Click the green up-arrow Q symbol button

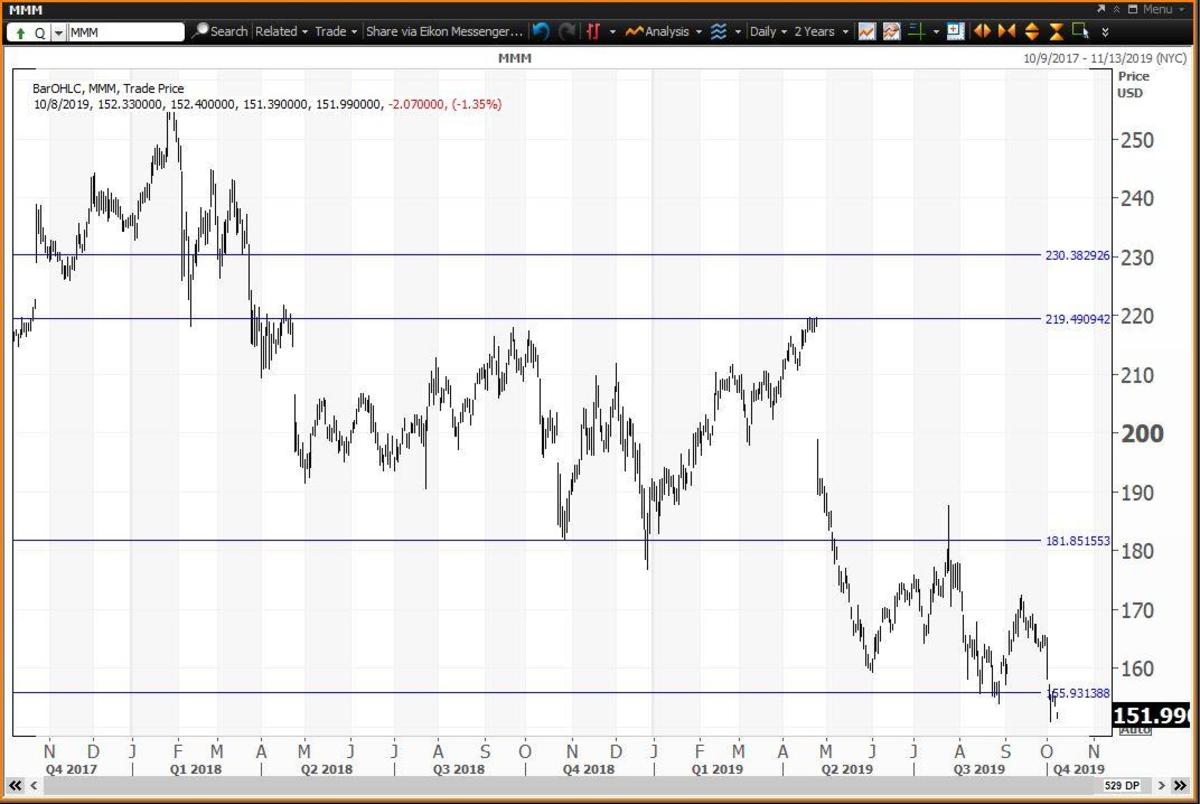click(x=28, y=32)
